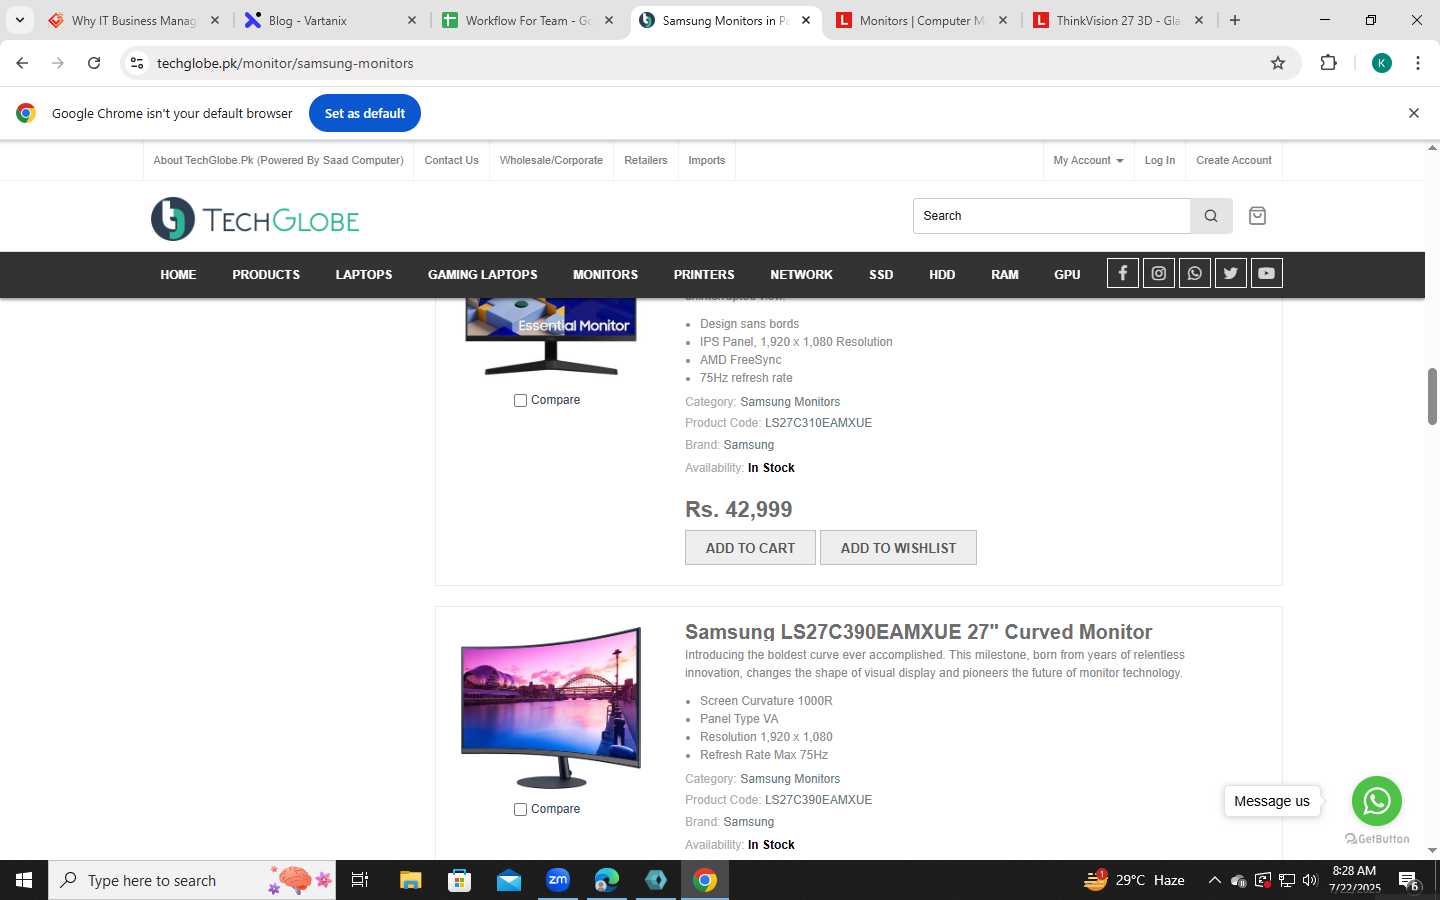Click curved monitor product thumbnail
This screenshot has width=1440, height=900.
(550, 708)
